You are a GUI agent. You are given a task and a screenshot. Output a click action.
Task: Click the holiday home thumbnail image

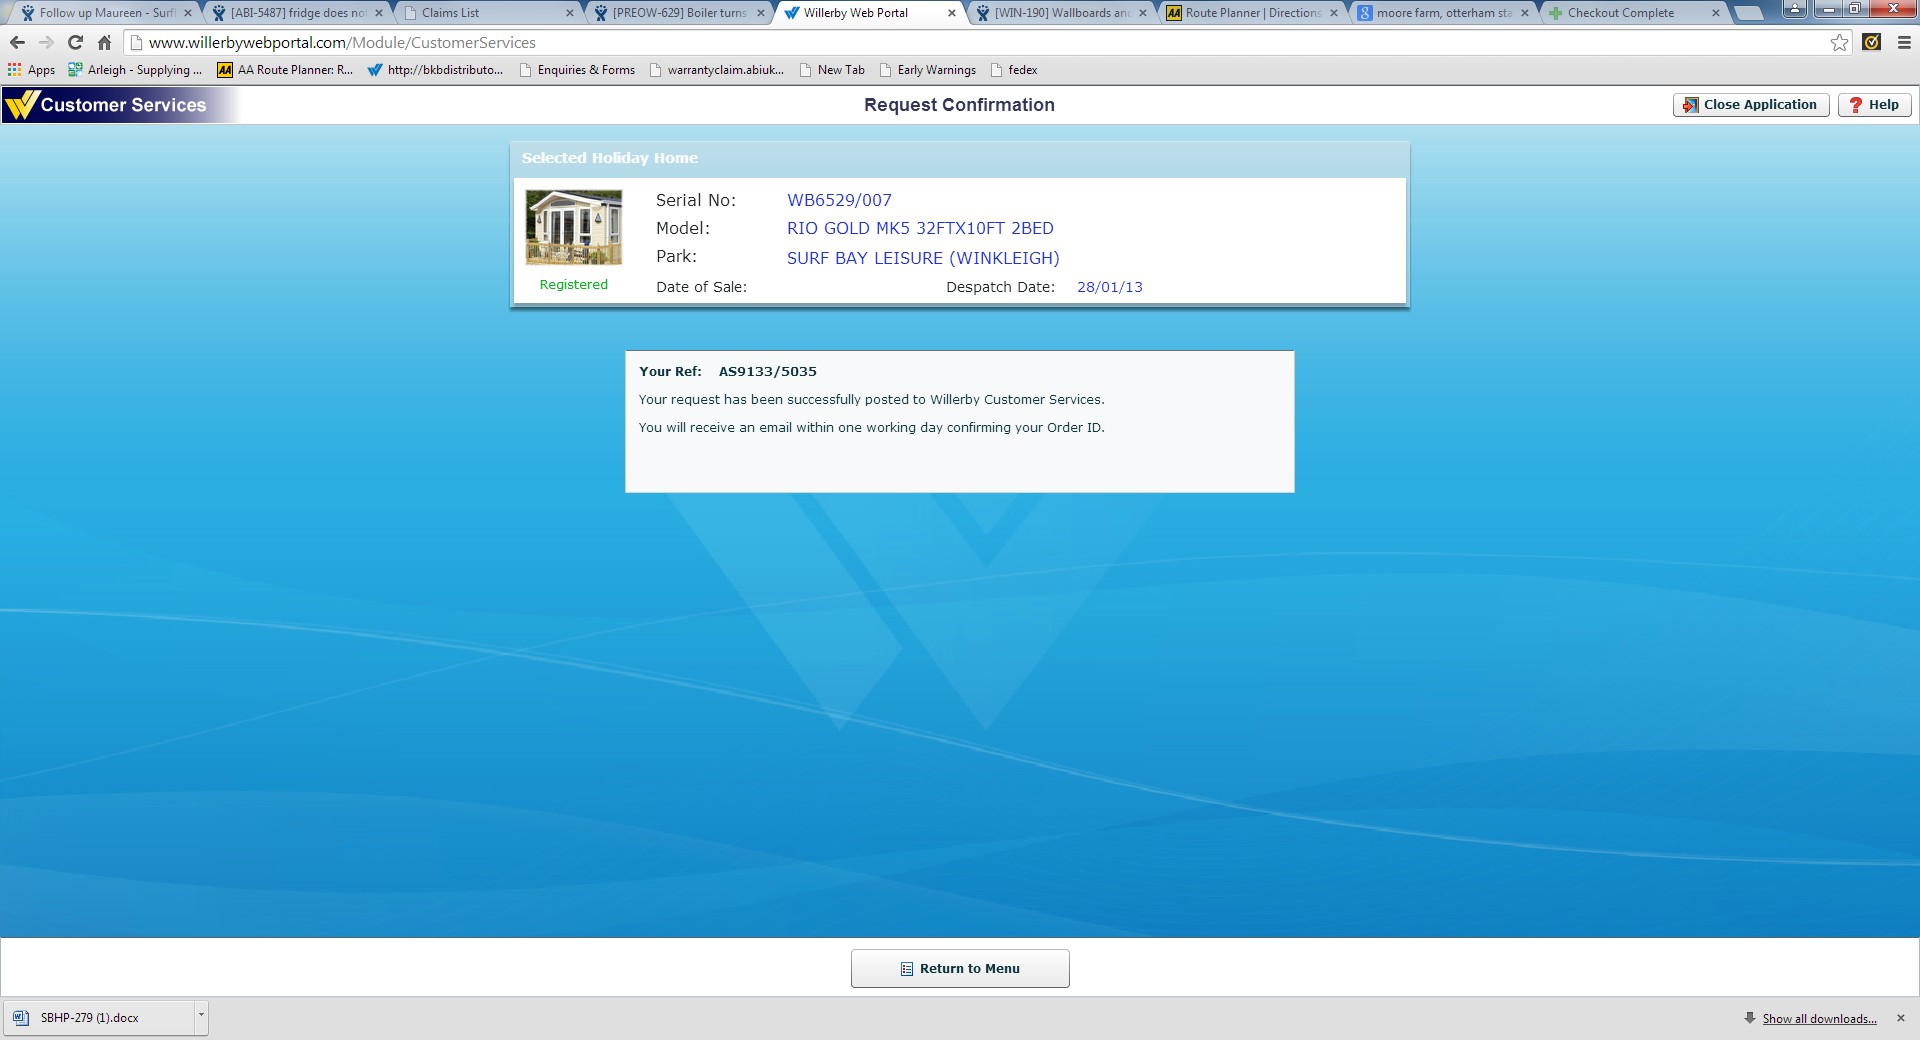click(574, 228)
